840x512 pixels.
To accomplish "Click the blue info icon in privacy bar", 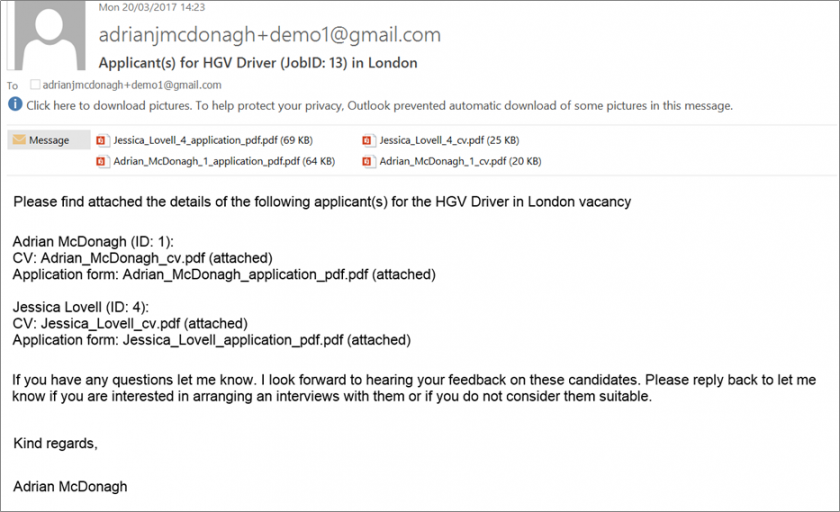I will tap(15, 104).
